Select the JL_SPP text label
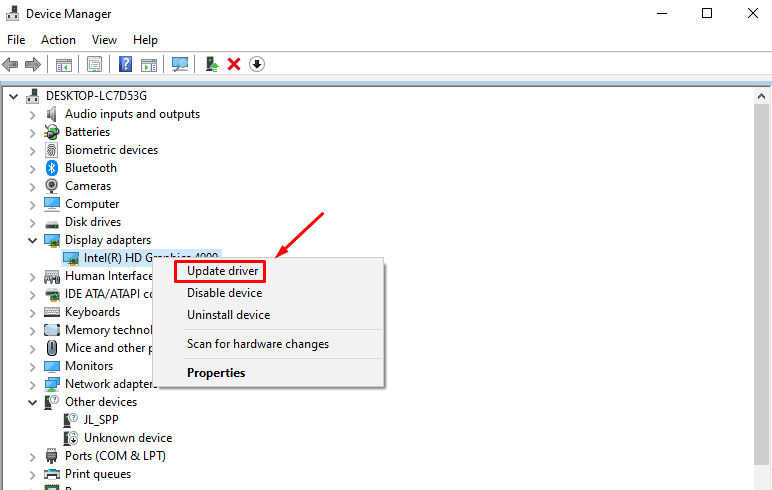 click(x=101, y=420)
